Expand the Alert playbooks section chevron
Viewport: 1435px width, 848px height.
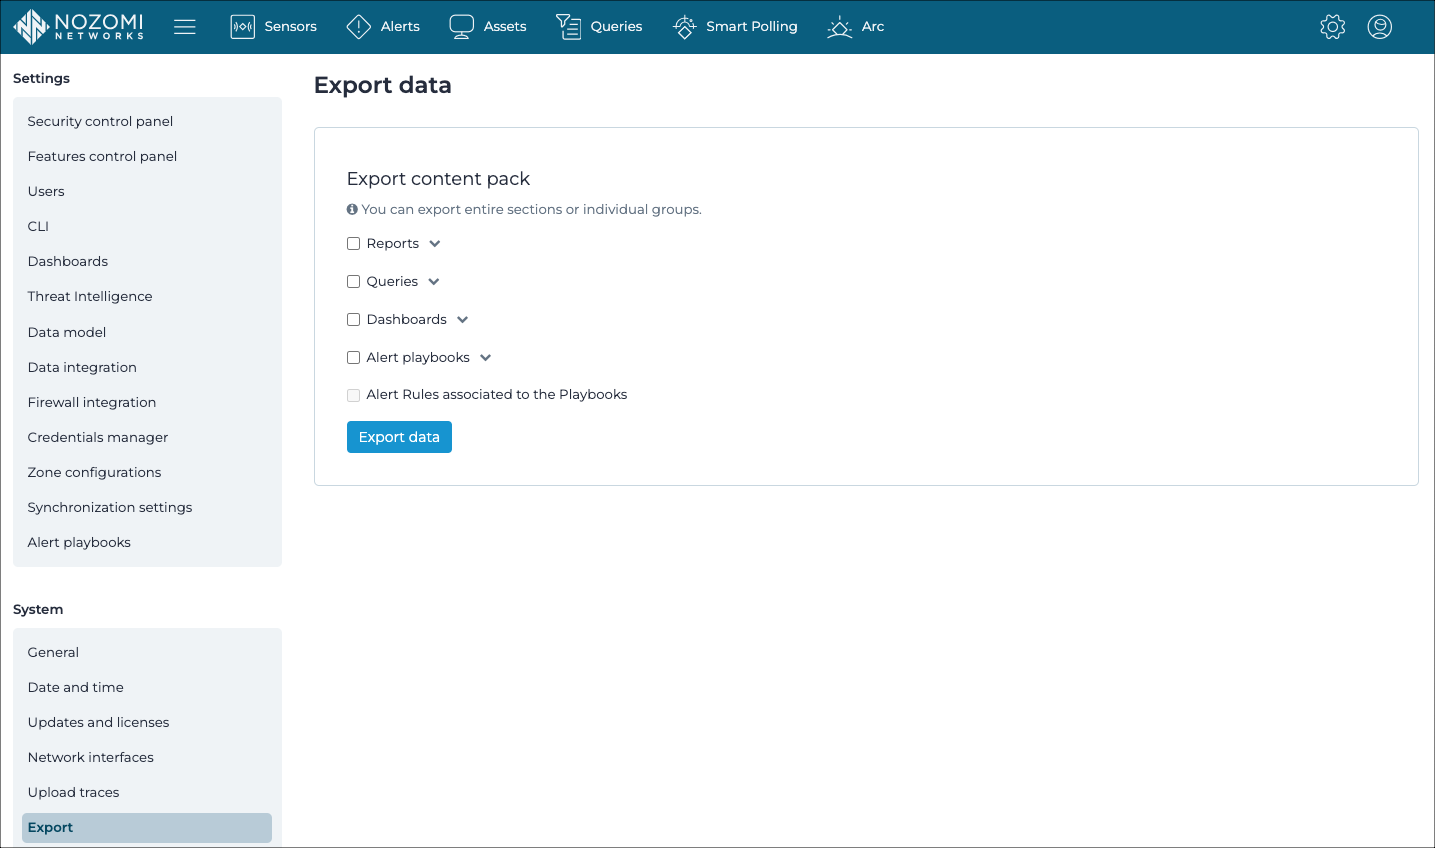click(486, 358)
